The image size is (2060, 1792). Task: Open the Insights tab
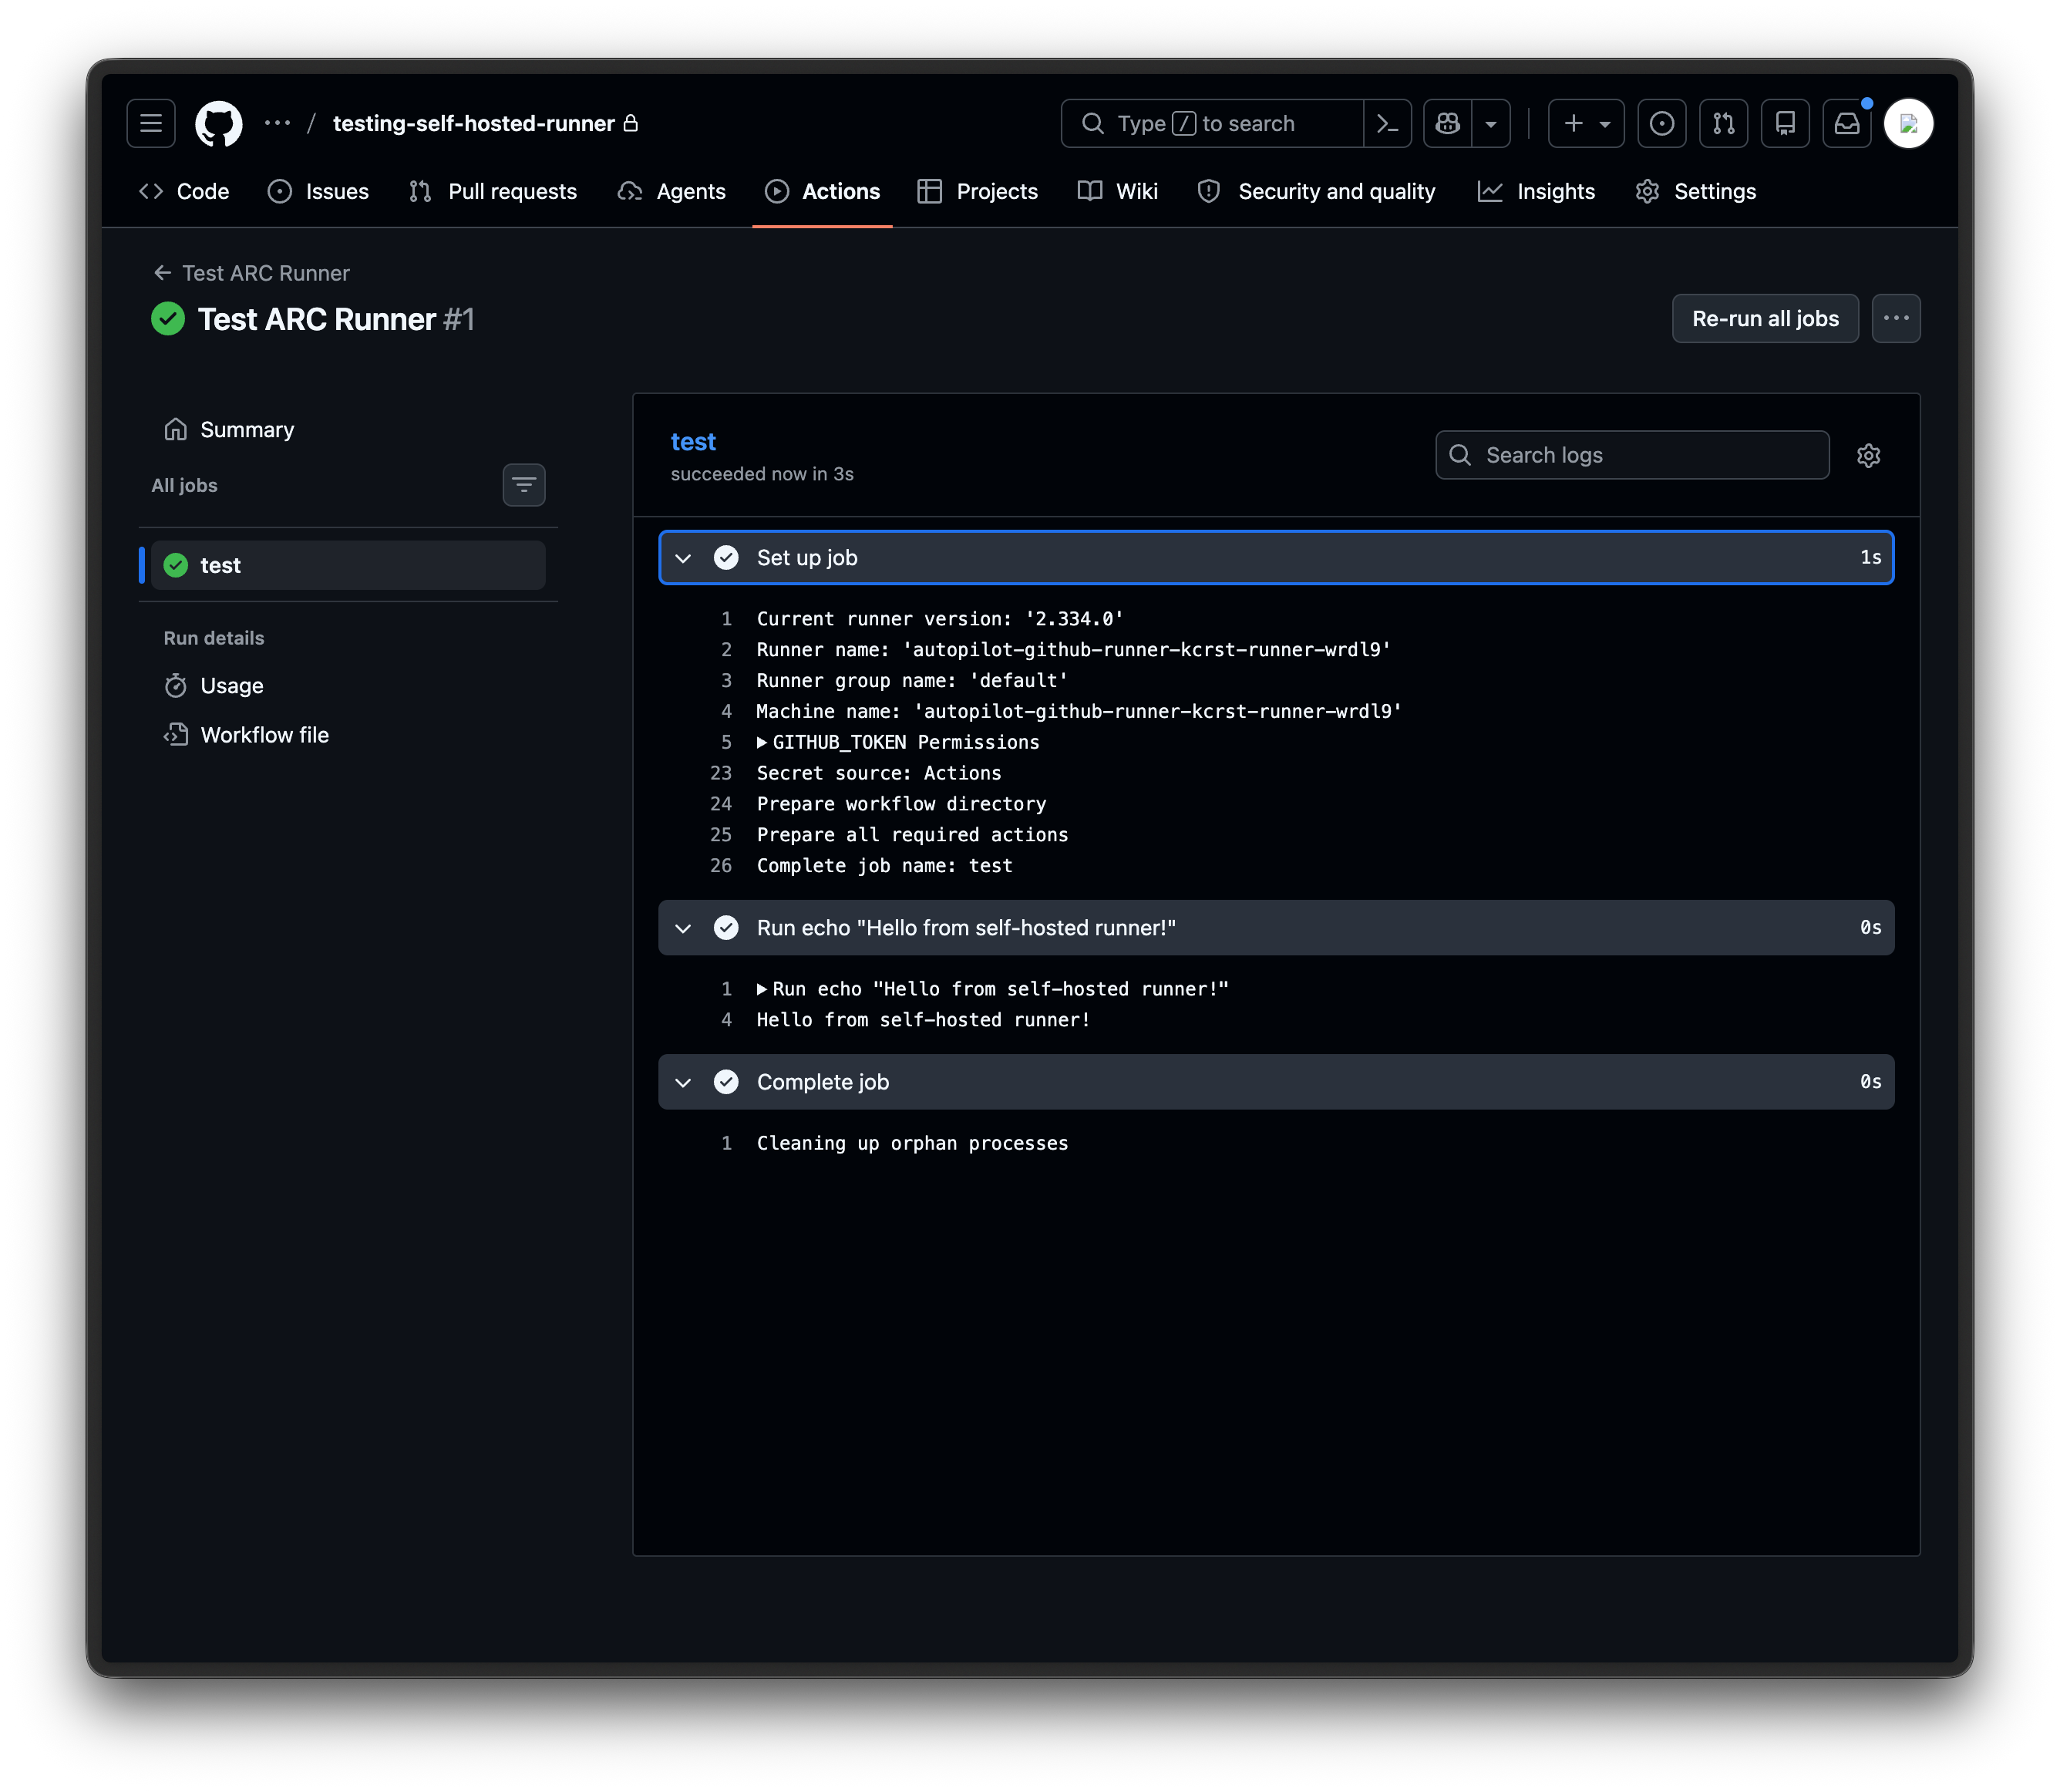point(1537,191)
